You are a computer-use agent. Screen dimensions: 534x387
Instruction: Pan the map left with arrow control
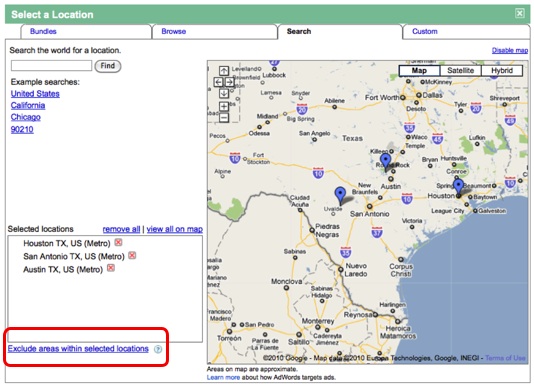click(x=218, y=82)
